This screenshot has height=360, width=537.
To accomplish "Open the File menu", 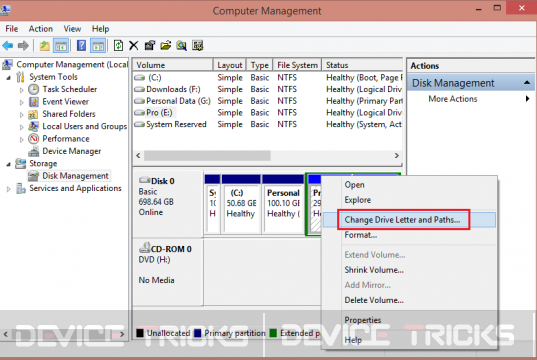I will pyautogui.click(x=12, y=29).
